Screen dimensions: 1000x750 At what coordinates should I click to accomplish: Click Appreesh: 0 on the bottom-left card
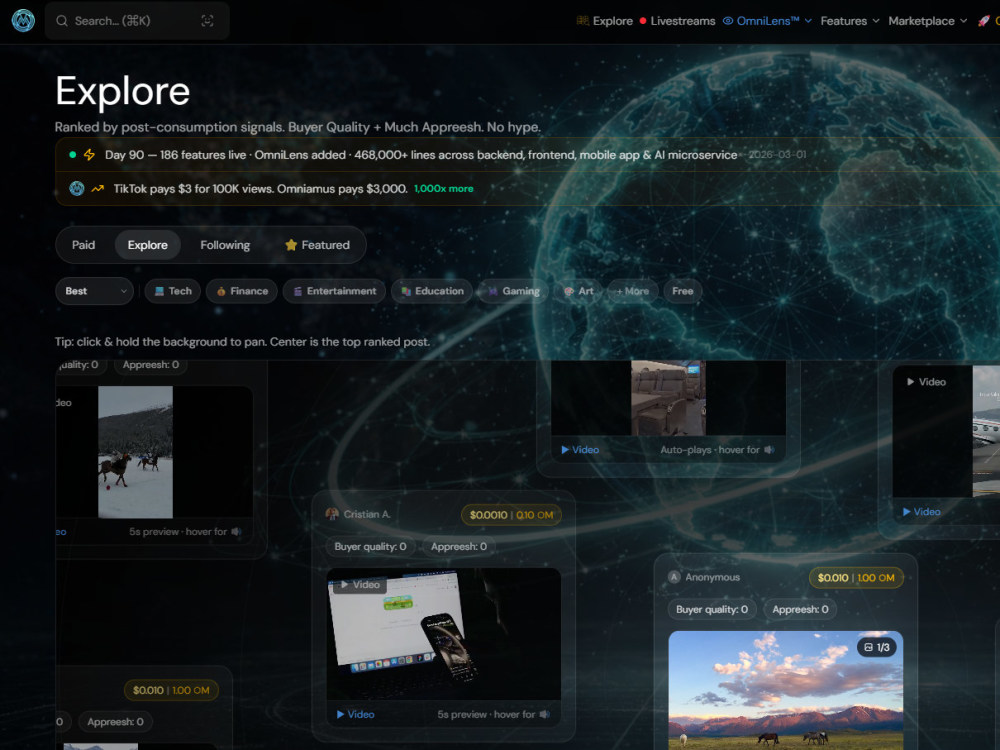pyautogui.click(x=115, y=722)
